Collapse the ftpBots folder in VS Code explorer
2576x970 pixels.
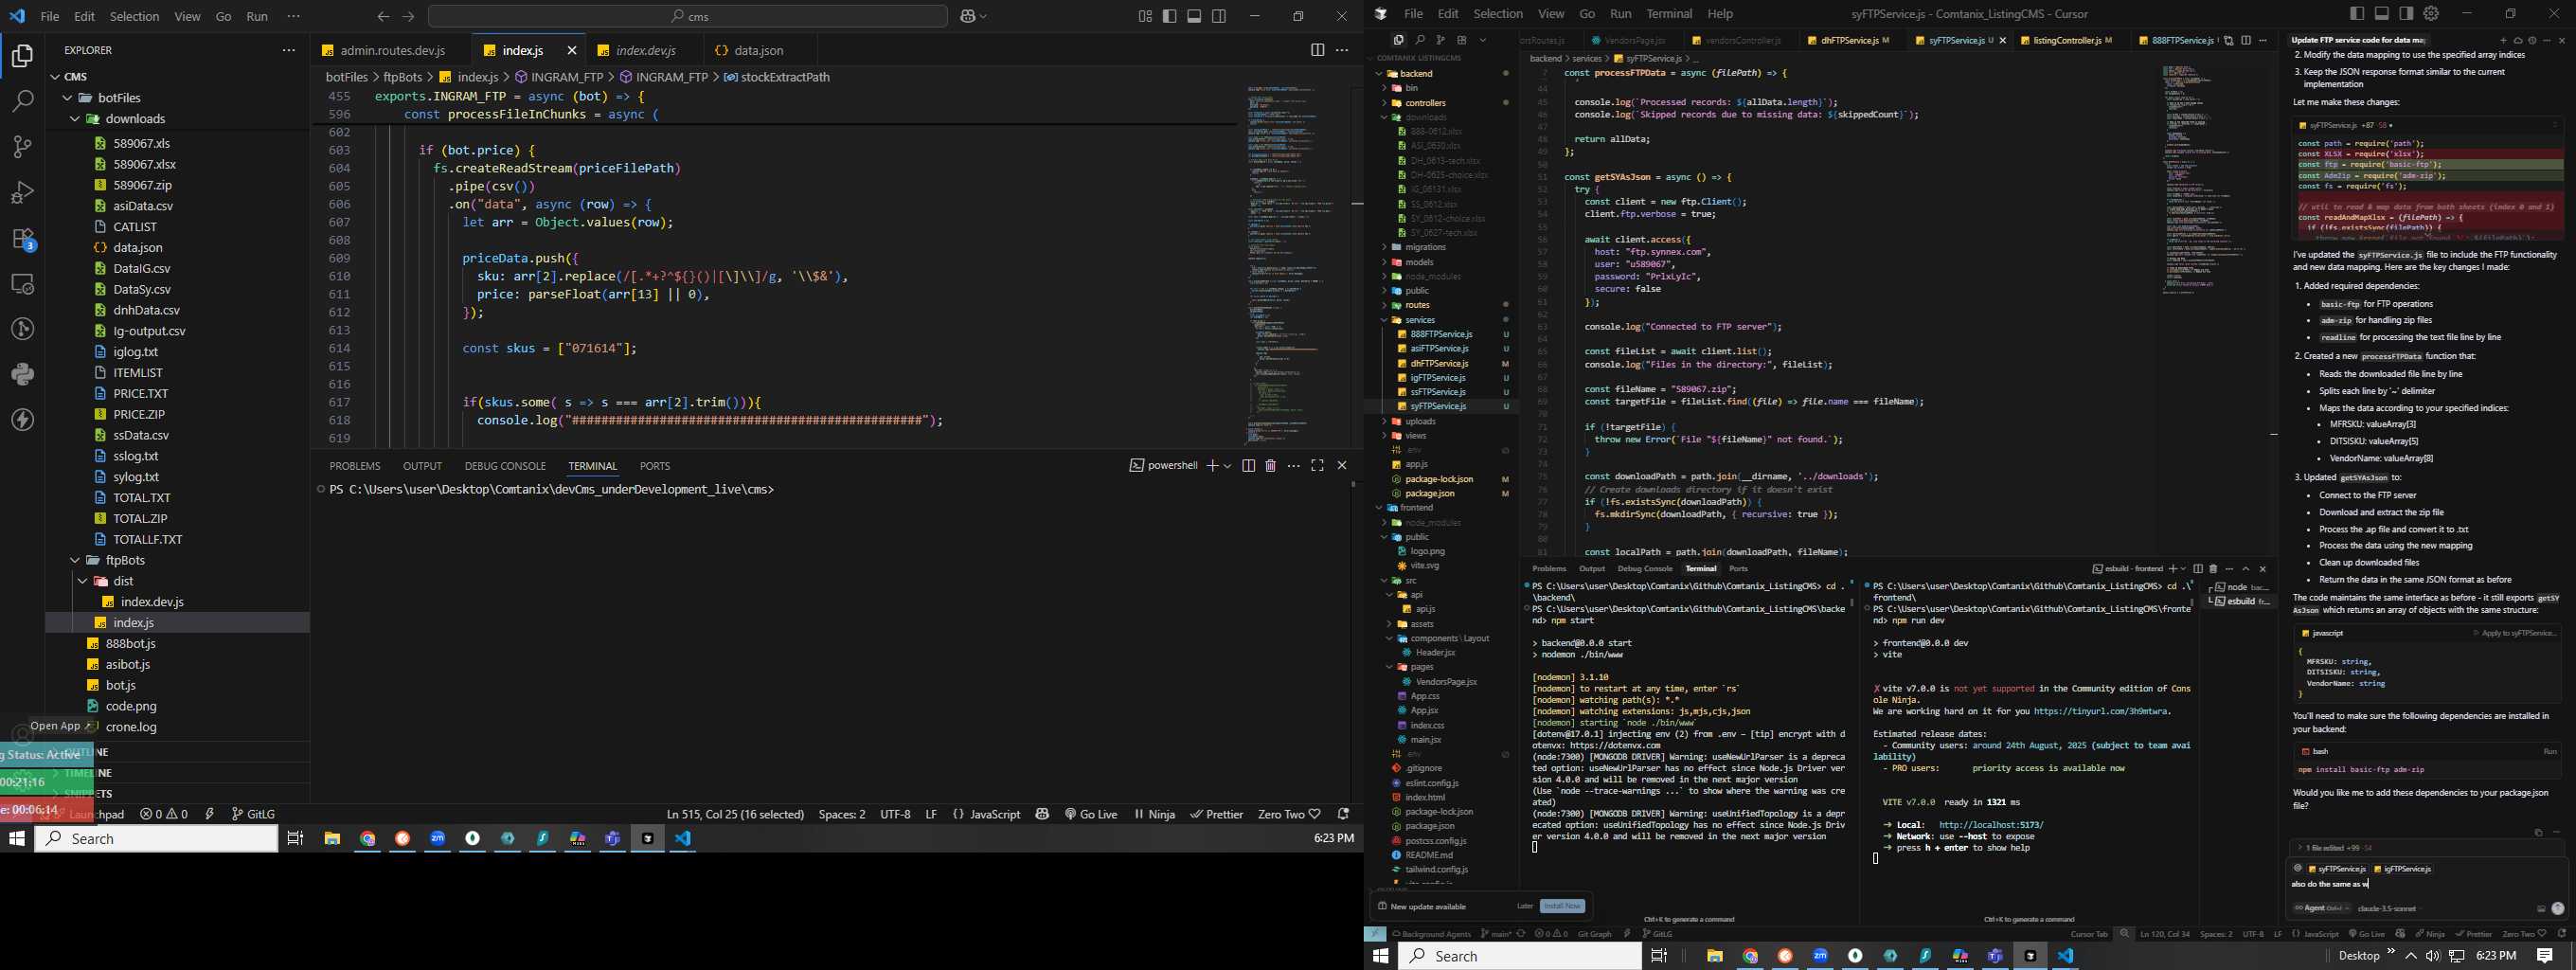(75, 561)
